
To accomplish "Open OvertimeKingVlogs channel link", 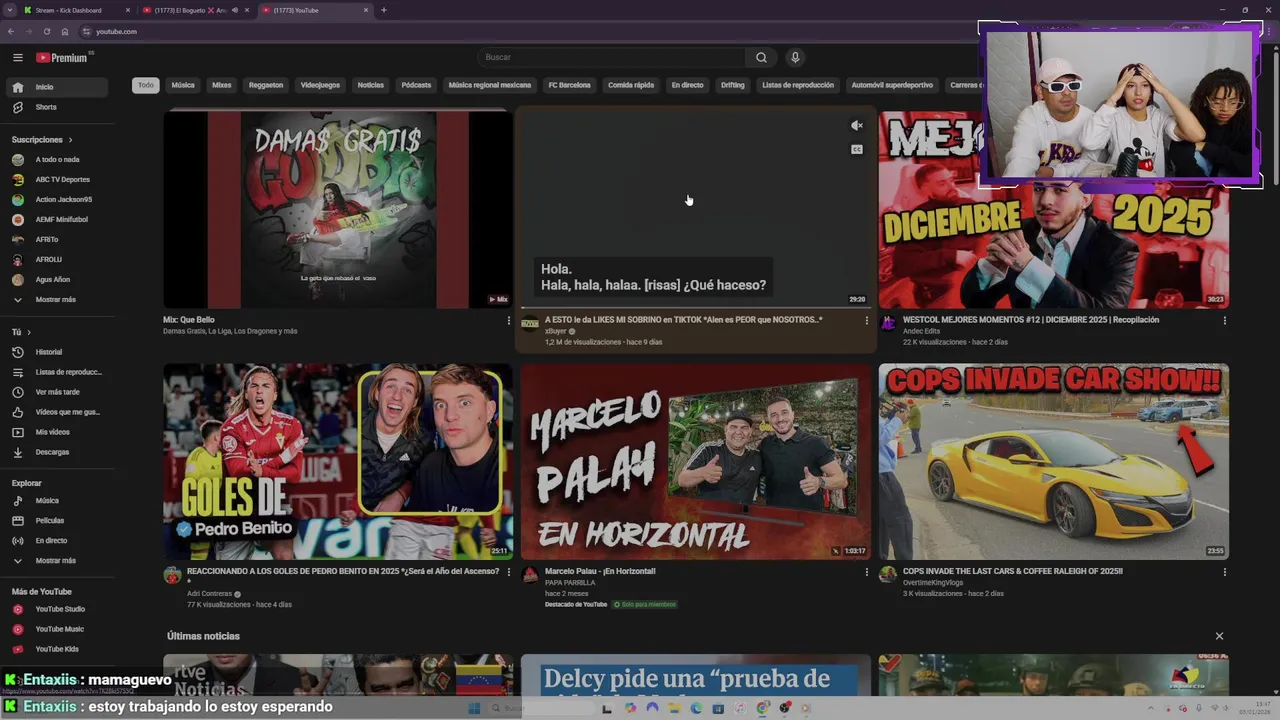I will [933, 583].
